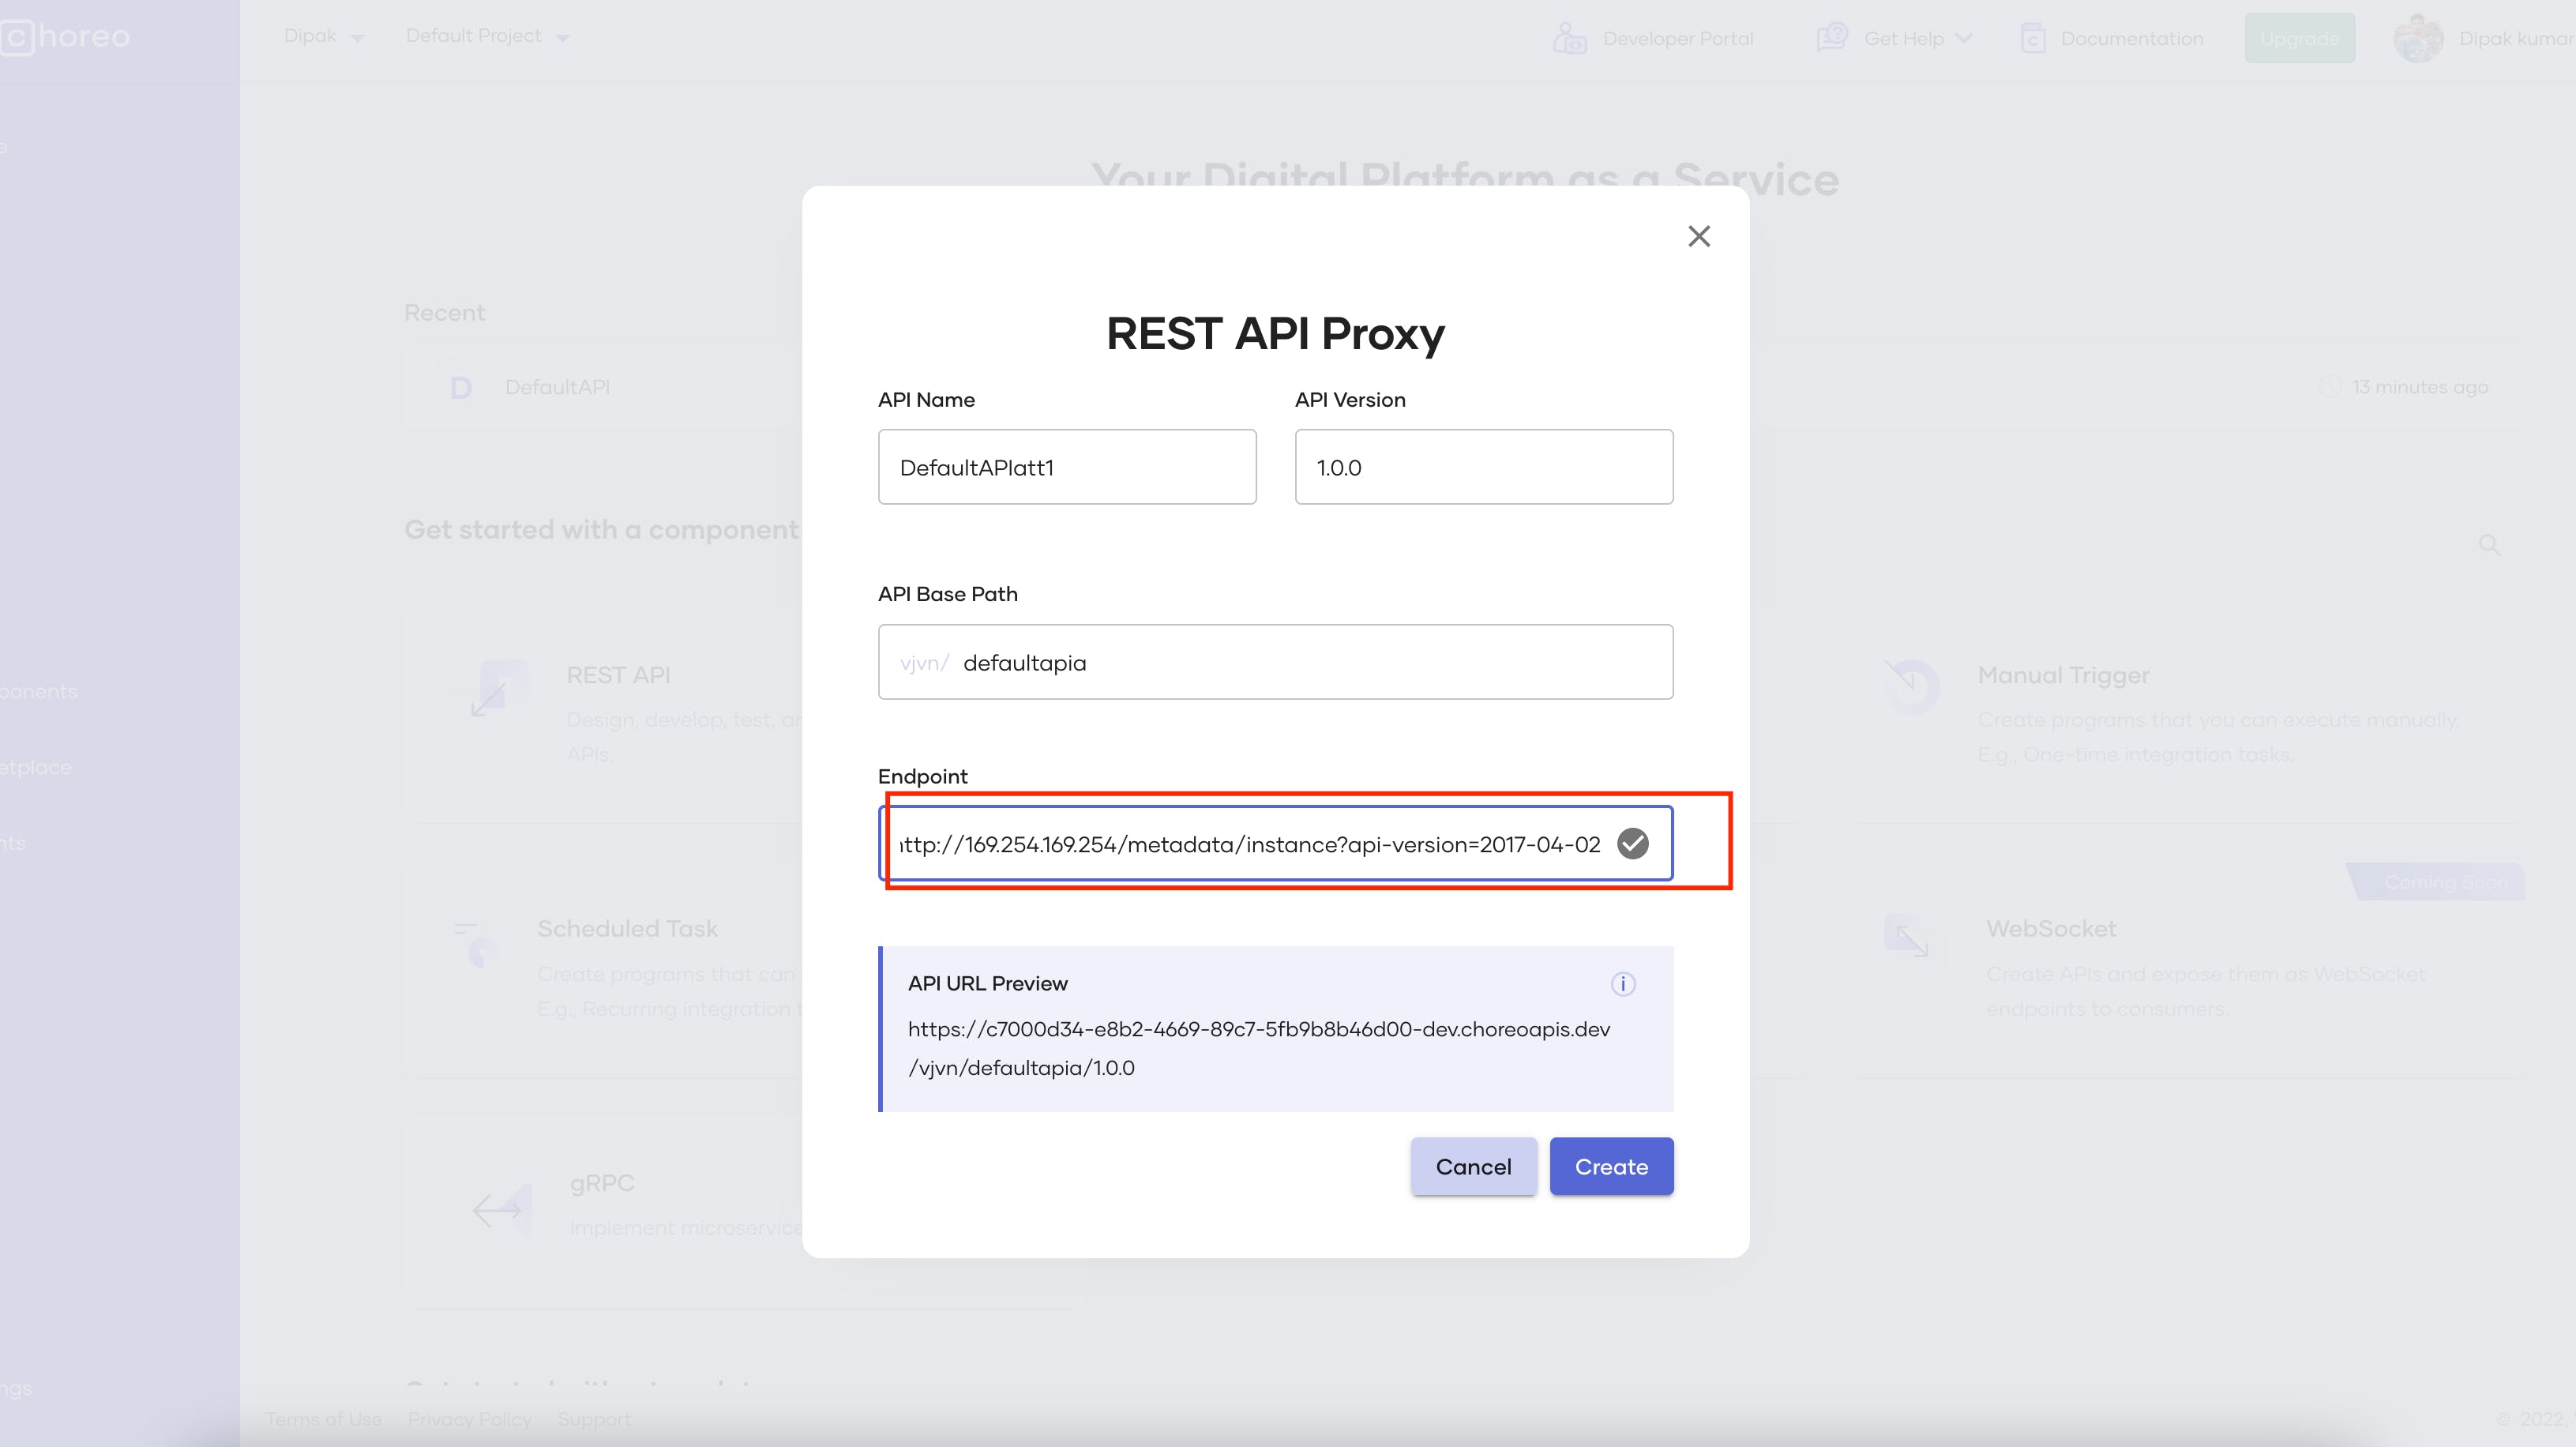Click the Documentation icon
The height and width of the screenshot is (1447, 2576).
pos(2033,37)
